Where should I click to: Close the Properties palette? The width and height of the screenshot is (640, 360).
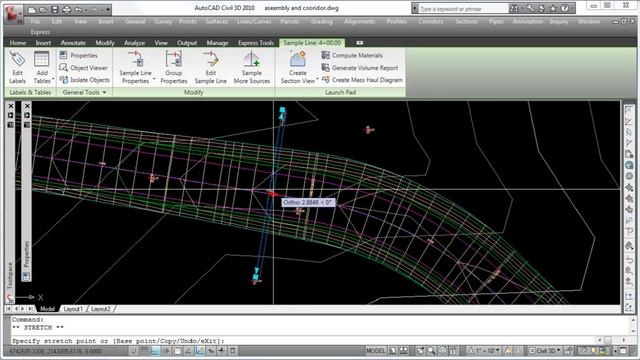click(27, 106)
